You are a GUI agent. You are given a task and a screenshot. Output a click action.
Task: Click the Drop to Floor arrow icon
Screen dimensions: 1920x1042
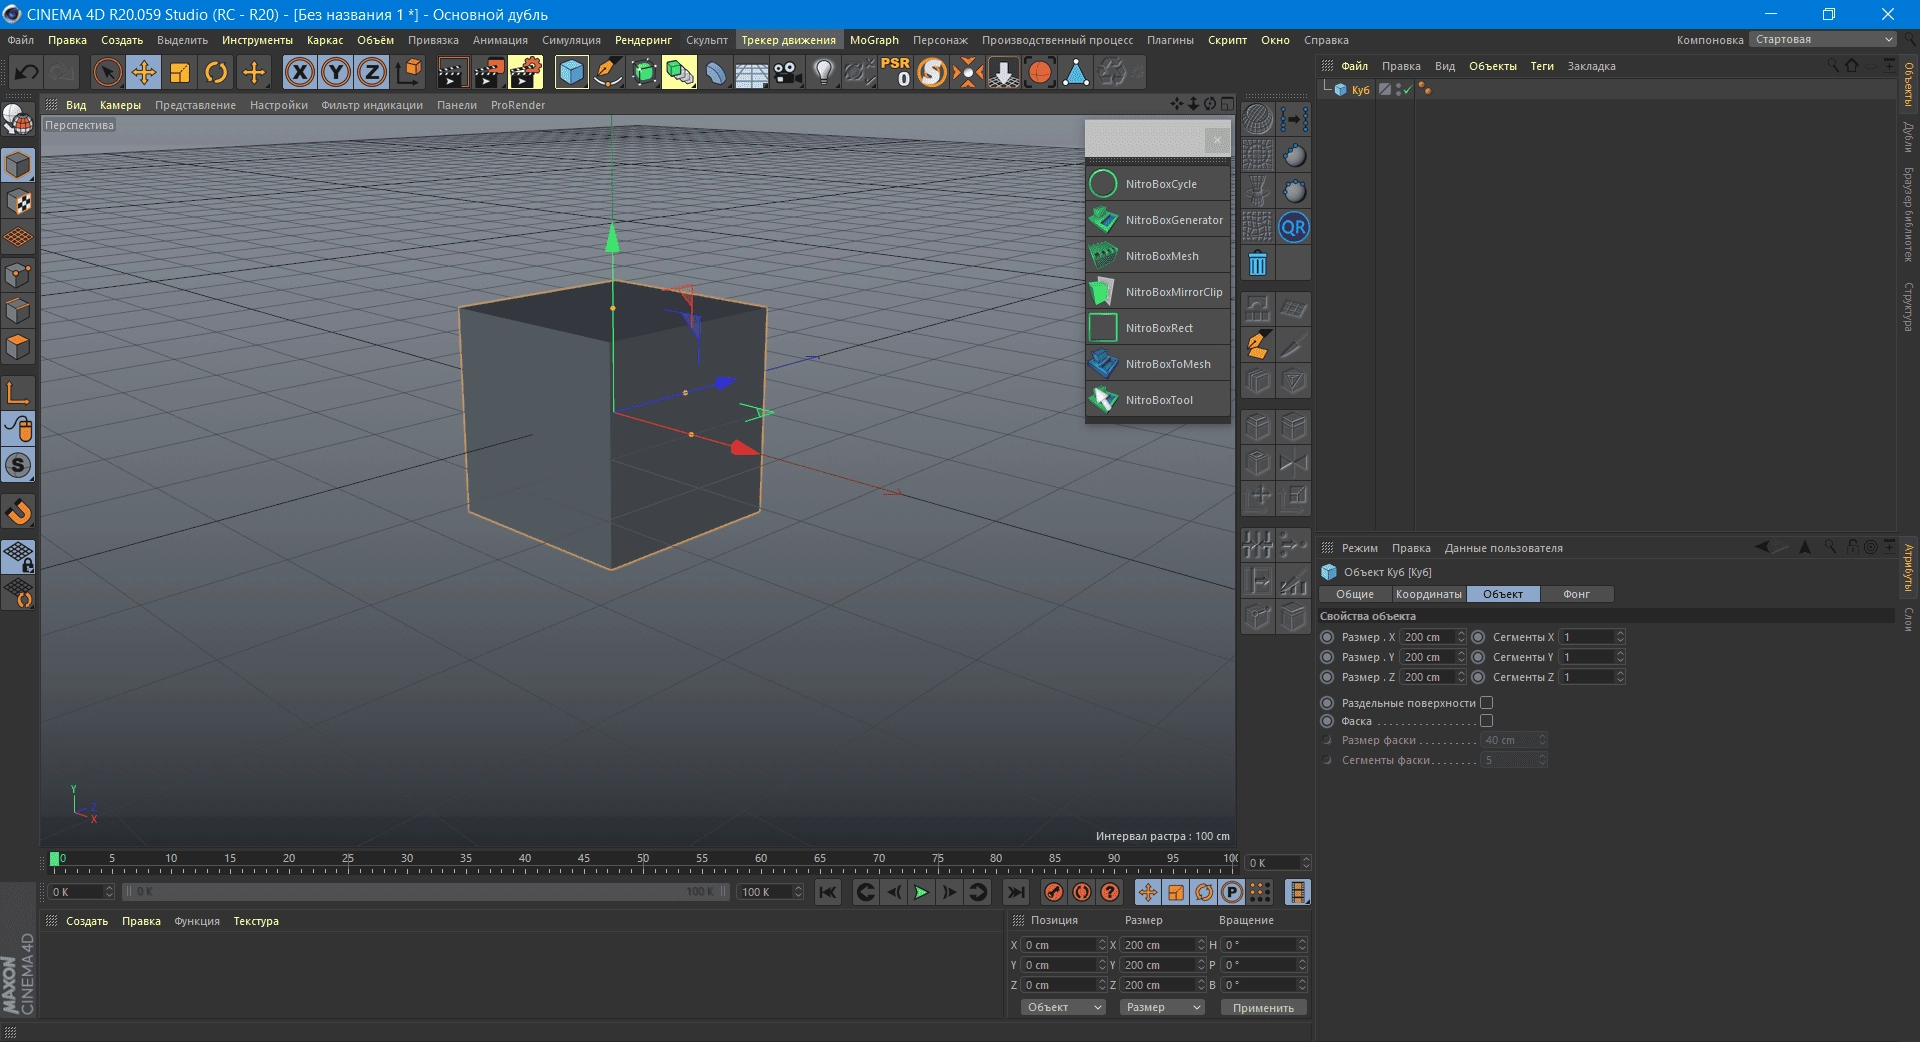pyautogui.click(x=1003, y=72)
